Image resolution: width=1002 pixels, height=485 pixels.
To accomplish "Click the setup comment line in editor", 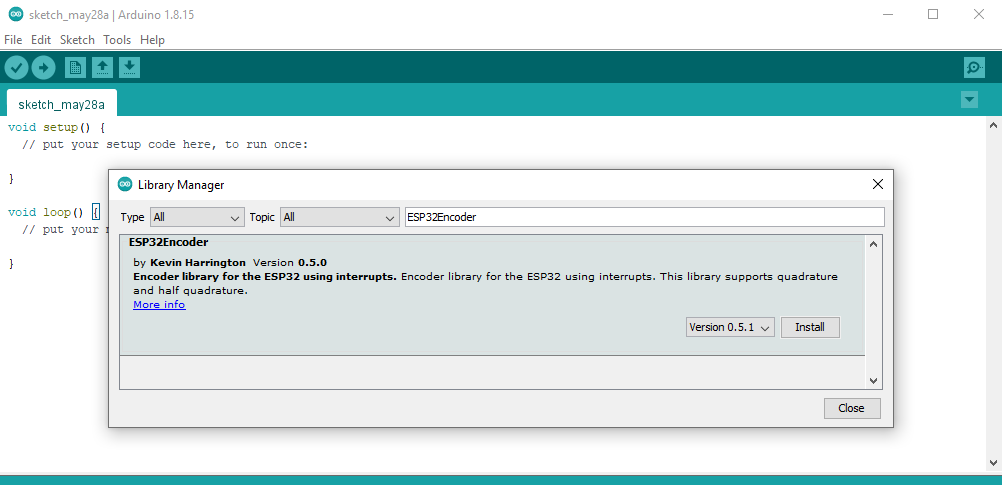I will click(165, 145).
